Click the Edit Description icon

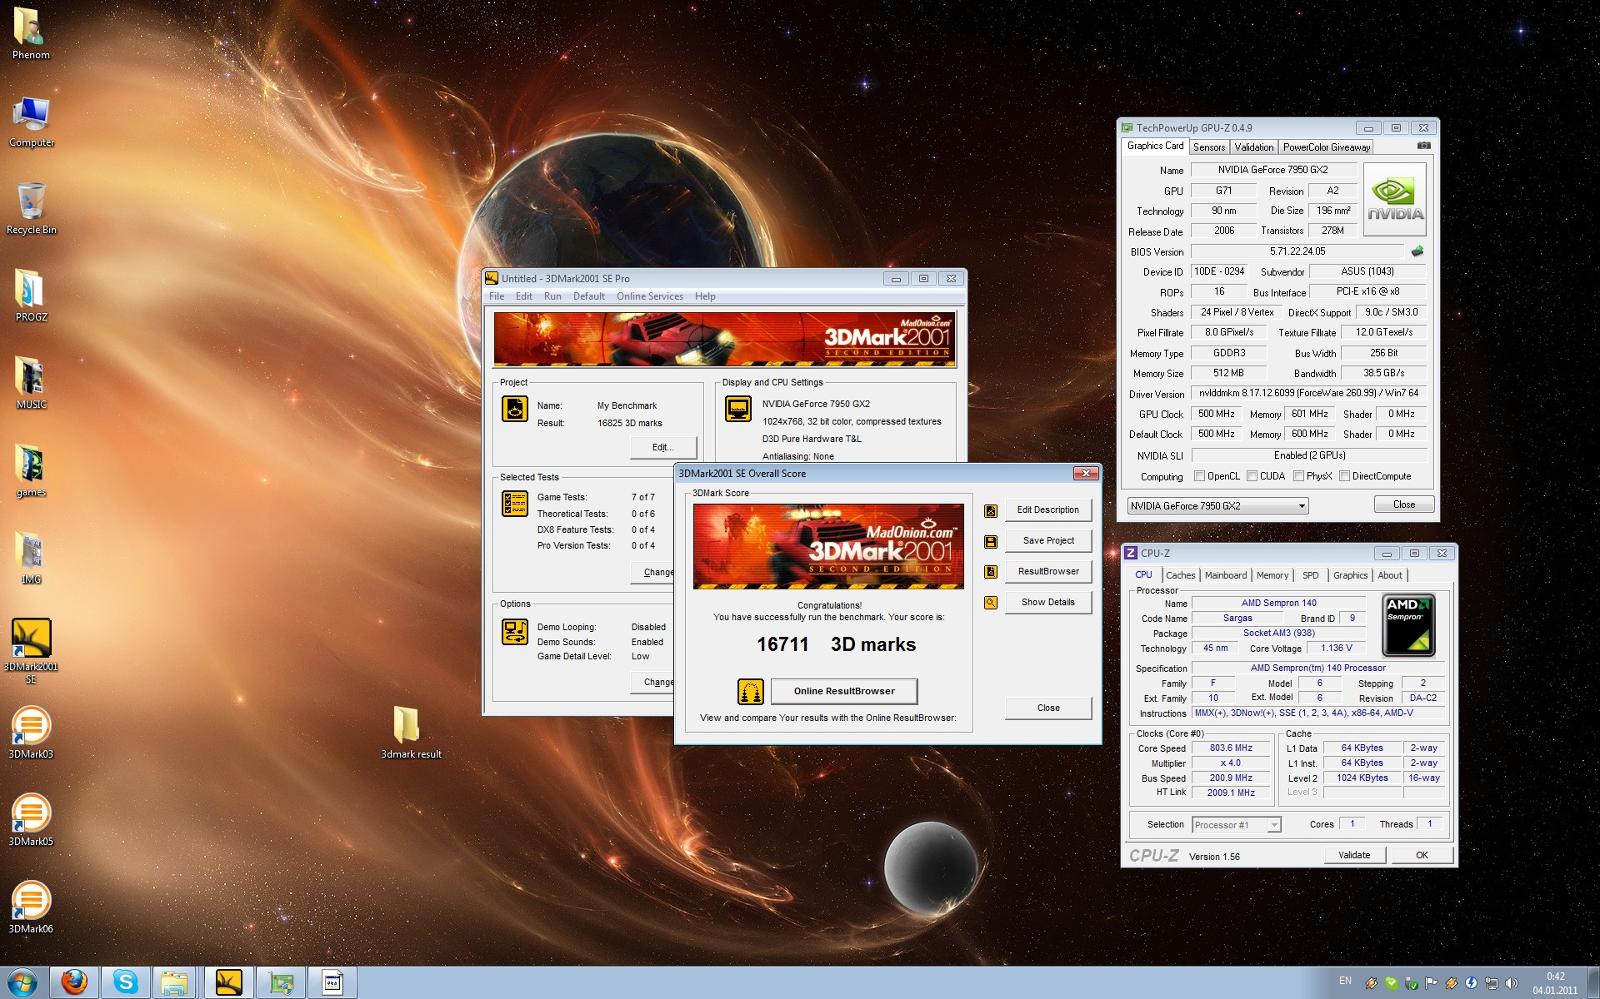[x=990, y=510]
